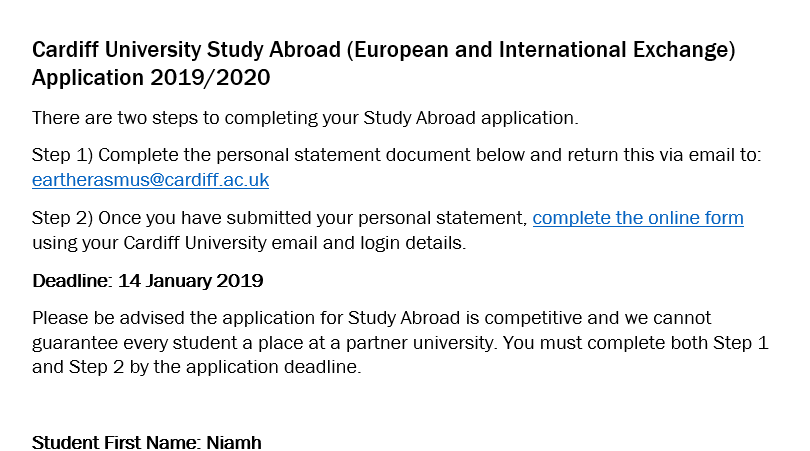
Task: Follow the 'complete the online form' link
Action: tap(638, 217)
